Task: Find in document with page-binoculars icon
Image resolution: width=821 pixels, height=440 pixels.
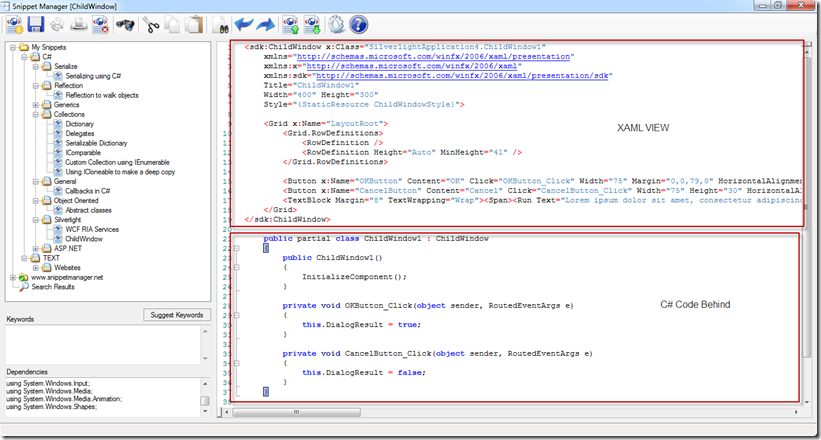Action: click(219, 25)
